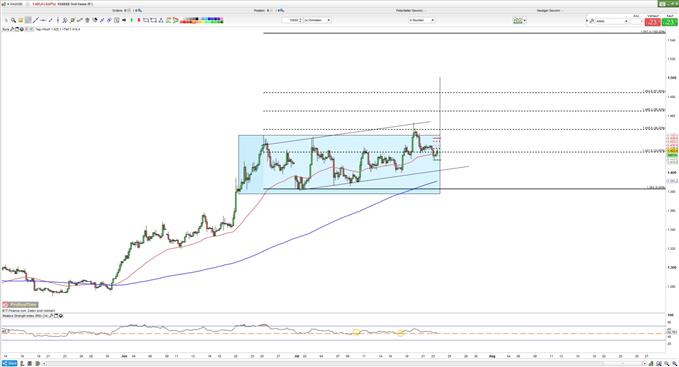The width and height of the screenshot is (679, 367).
Task: Click the small arrow after bottom-left icons
Action: (45, 363)
